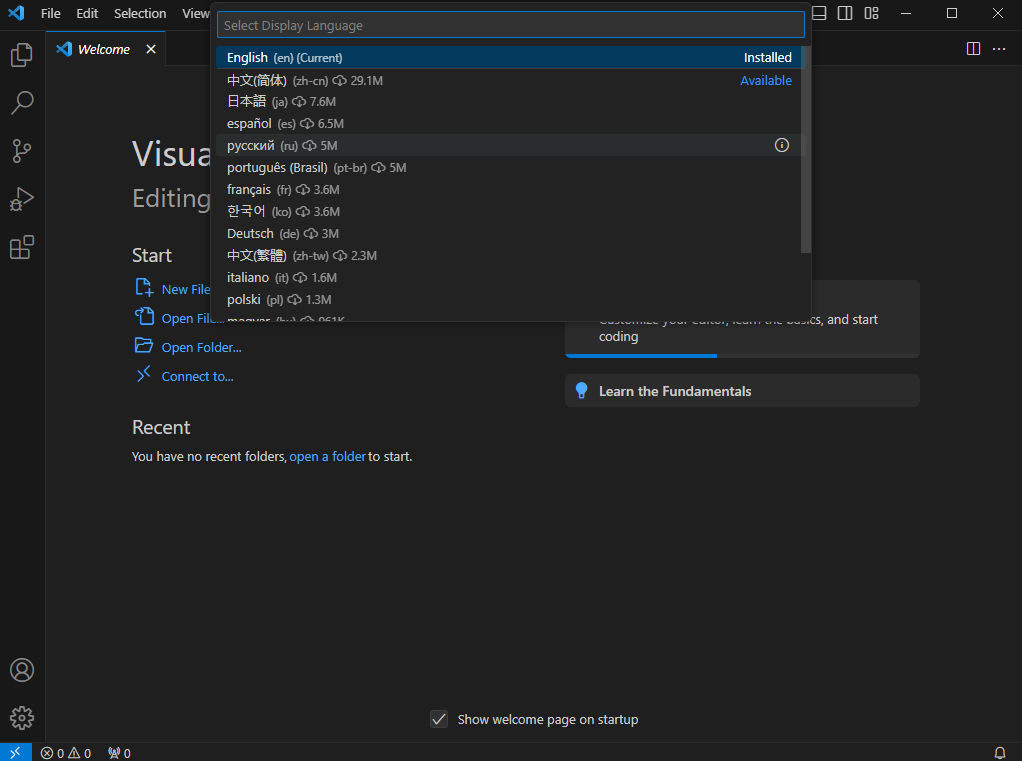1022x761 pixels.
Task: Click the New File icon
Action: click(144, 287)
